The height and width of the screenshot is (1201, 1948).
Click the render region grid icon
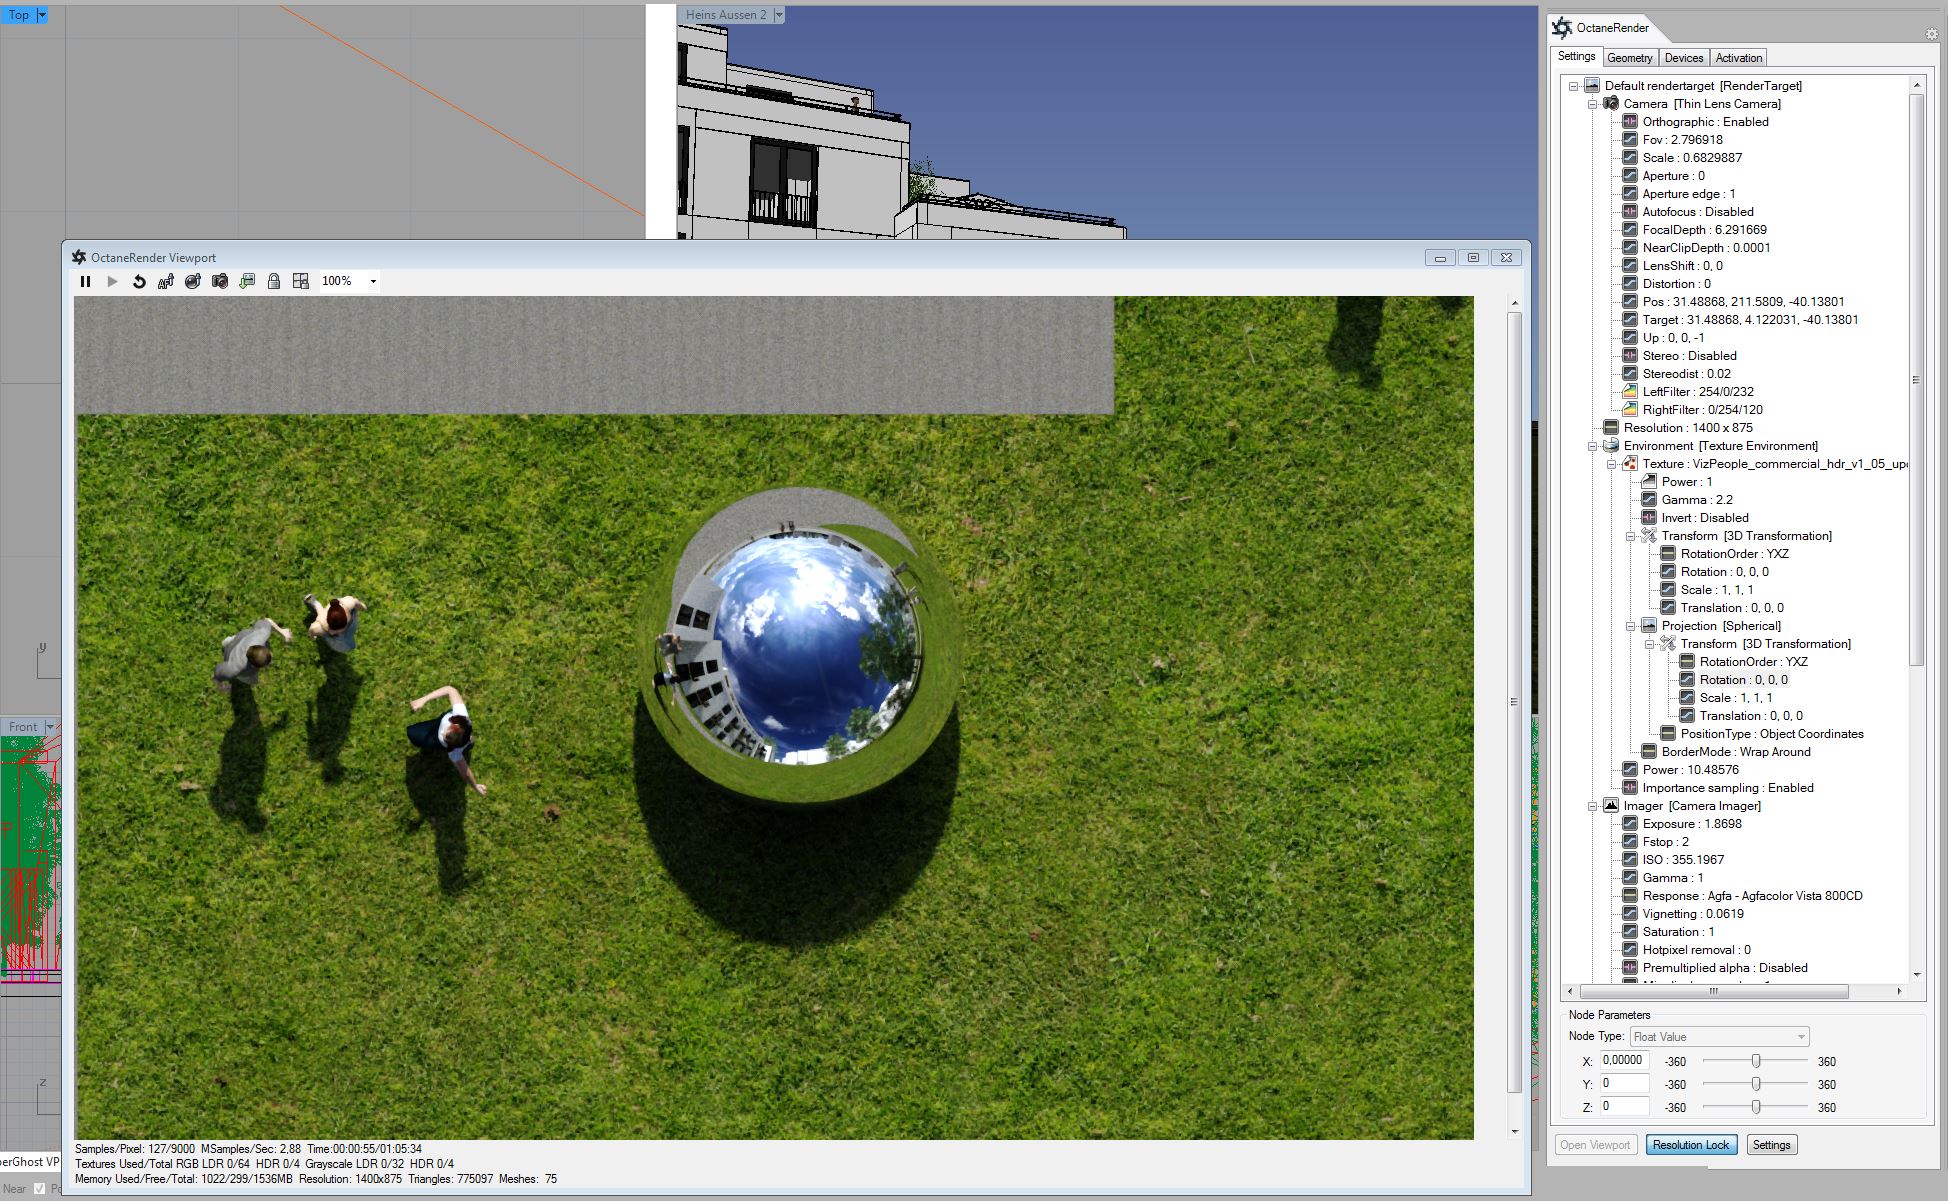(301, 282)
